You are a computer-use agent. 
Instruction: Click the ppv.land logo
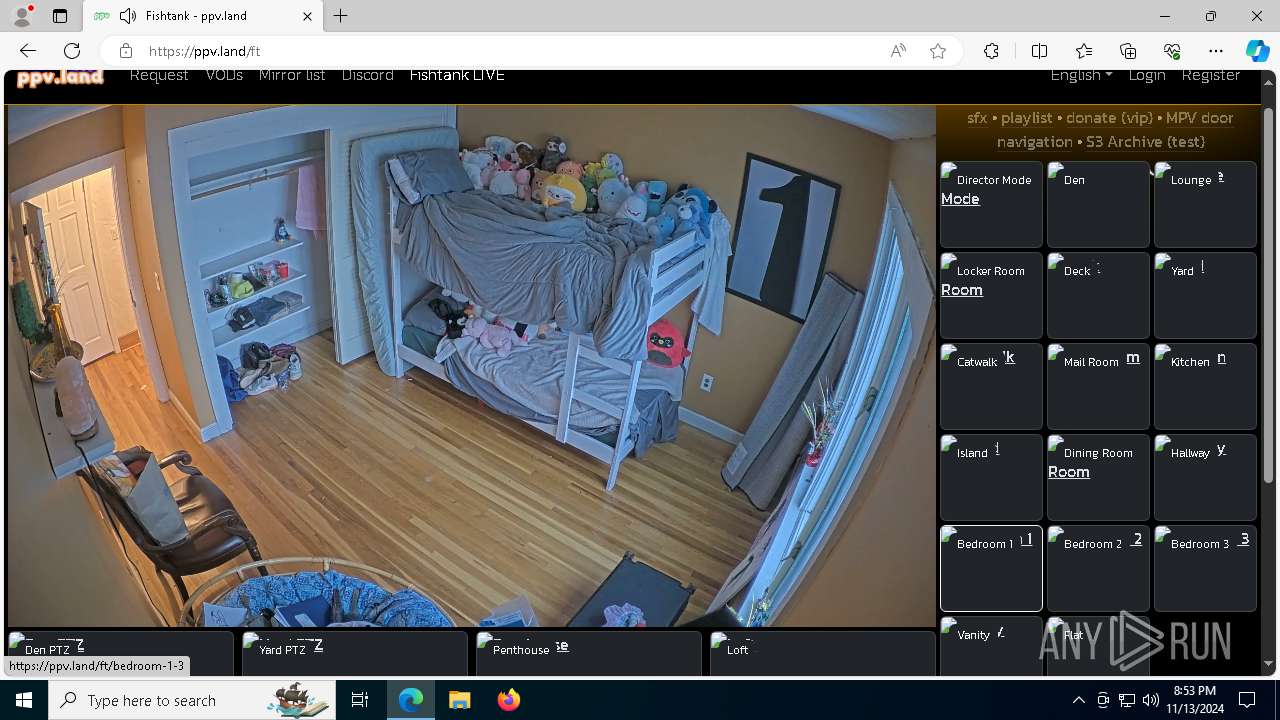point(60,77)
